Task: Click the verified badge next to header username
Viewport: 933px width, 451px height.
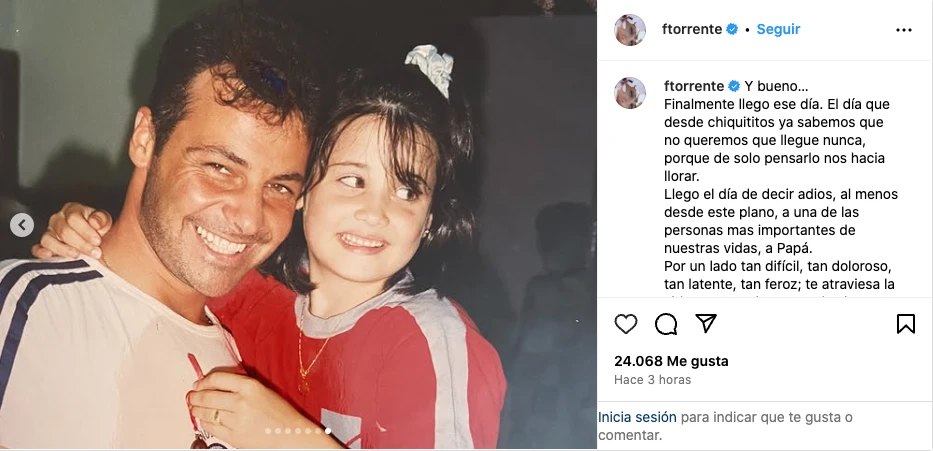Action: [x=732, y=29]
